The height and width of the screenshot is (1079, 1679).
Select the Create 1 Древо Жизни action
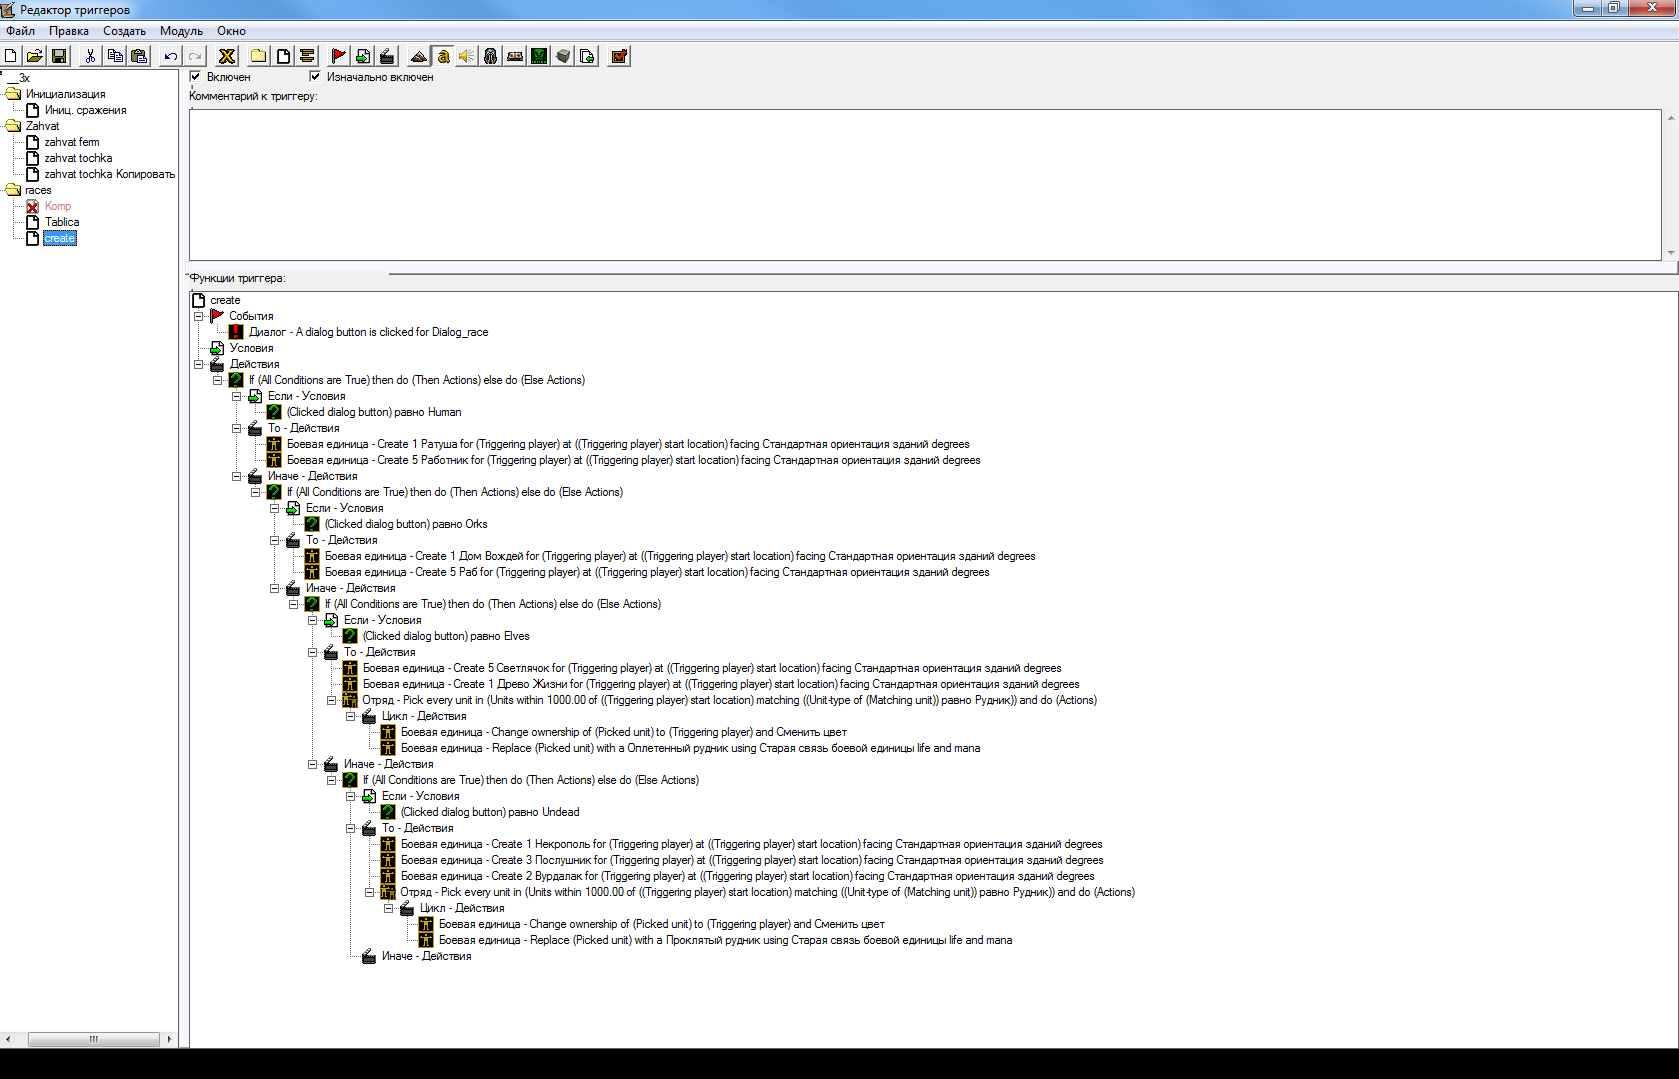point(721,684)
